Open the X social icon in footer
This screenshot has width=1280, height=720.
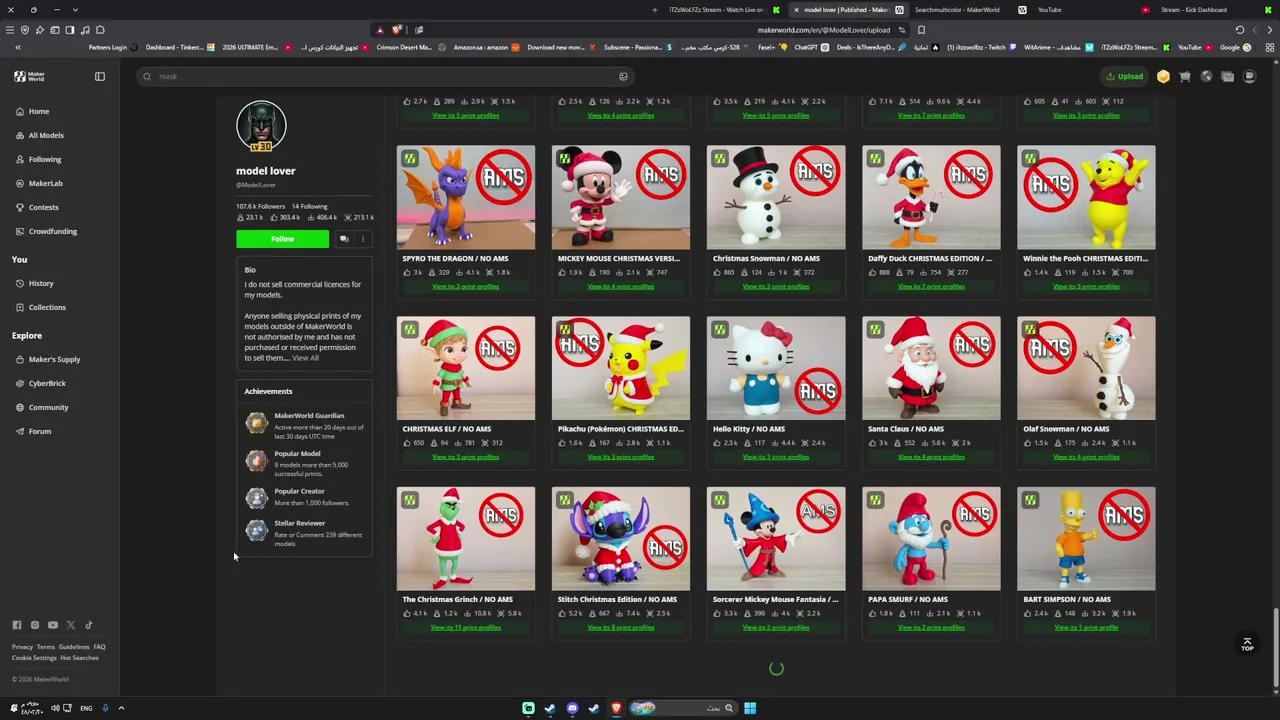[71, 625]
